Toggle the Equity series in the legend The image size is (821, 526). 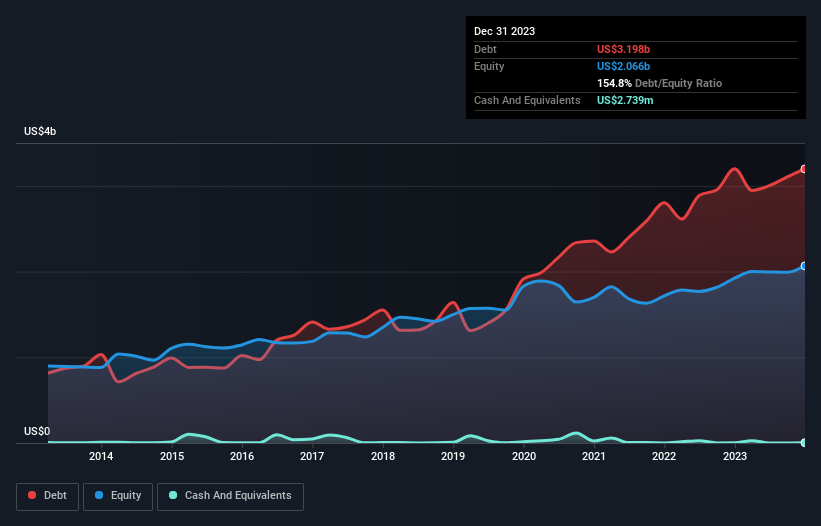[x=118, y=496]
